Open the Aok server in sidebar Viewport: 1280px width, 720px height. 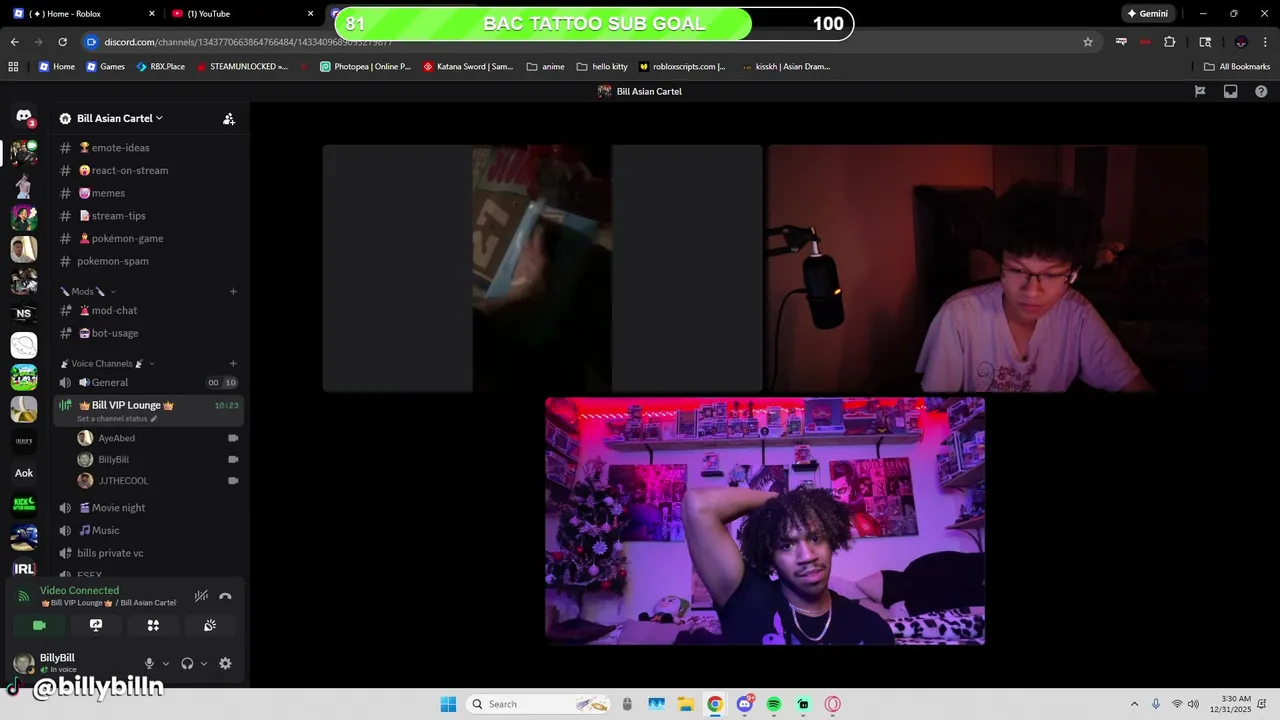pos(24,473)
